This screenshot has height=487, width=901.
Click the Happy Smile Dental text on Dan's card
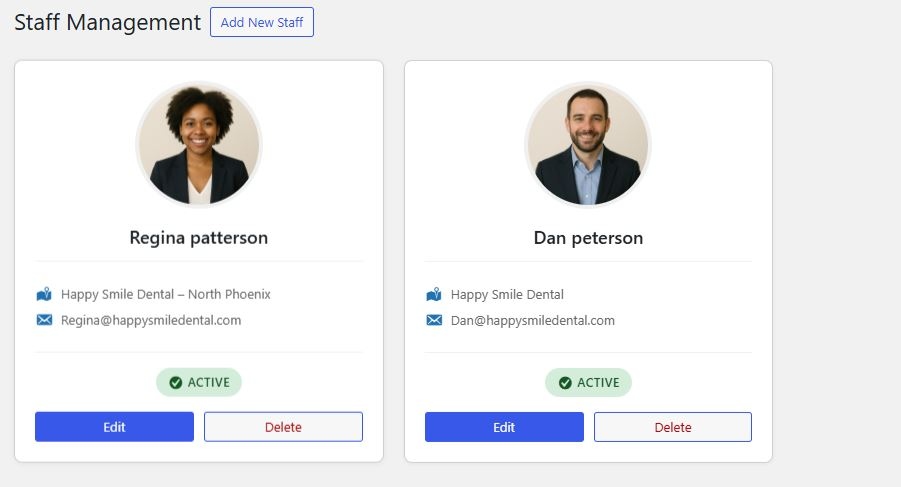507,295
